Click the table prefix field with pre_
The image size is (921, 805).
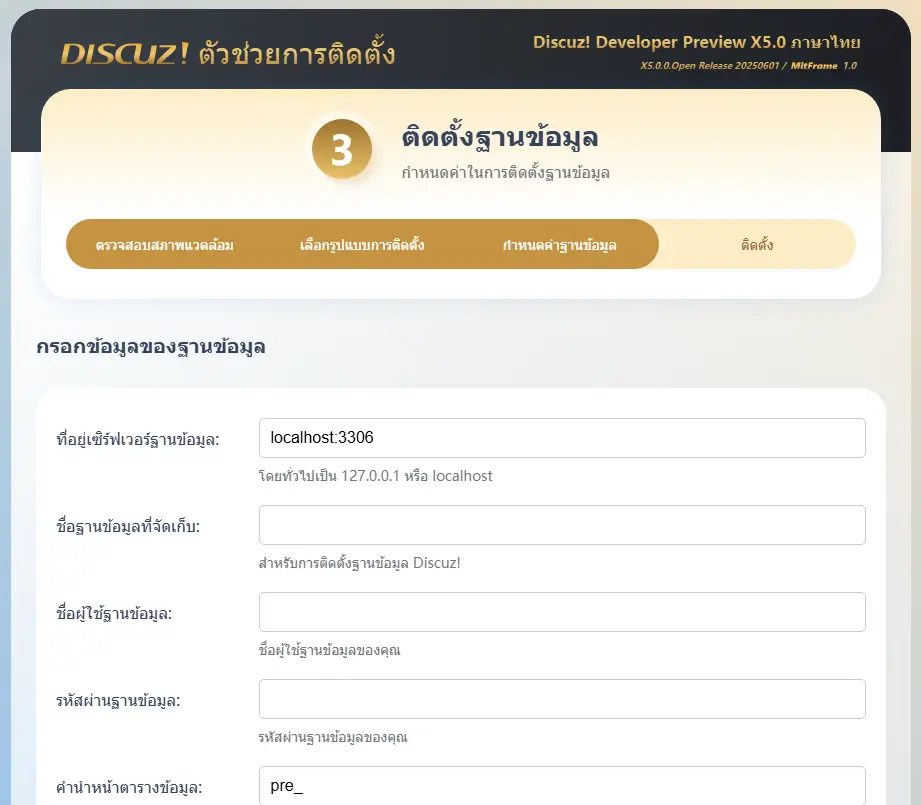[x=562, y=786]
